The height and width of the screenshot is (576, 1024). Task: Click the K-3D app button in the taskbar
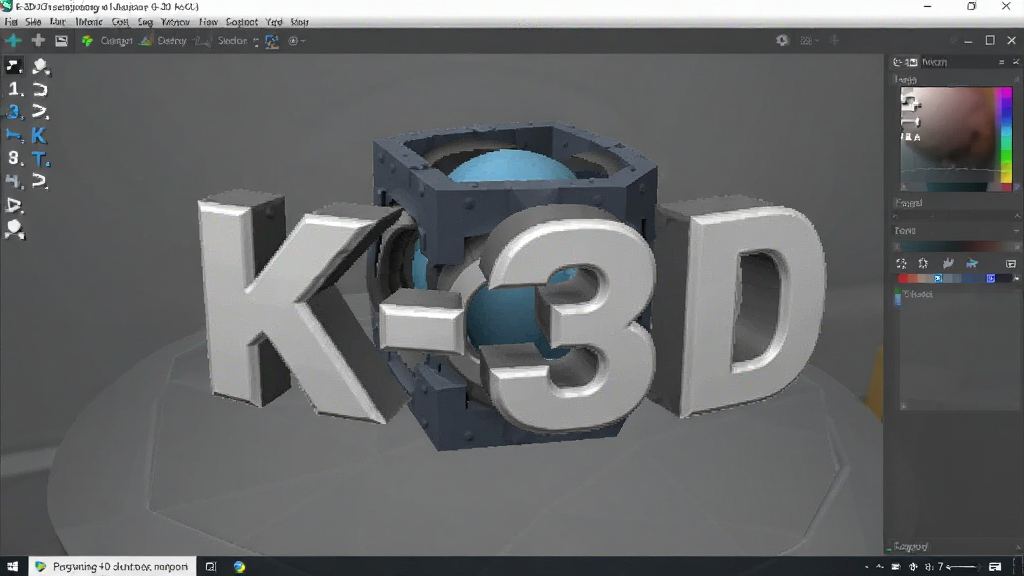(x=112, y=566)
